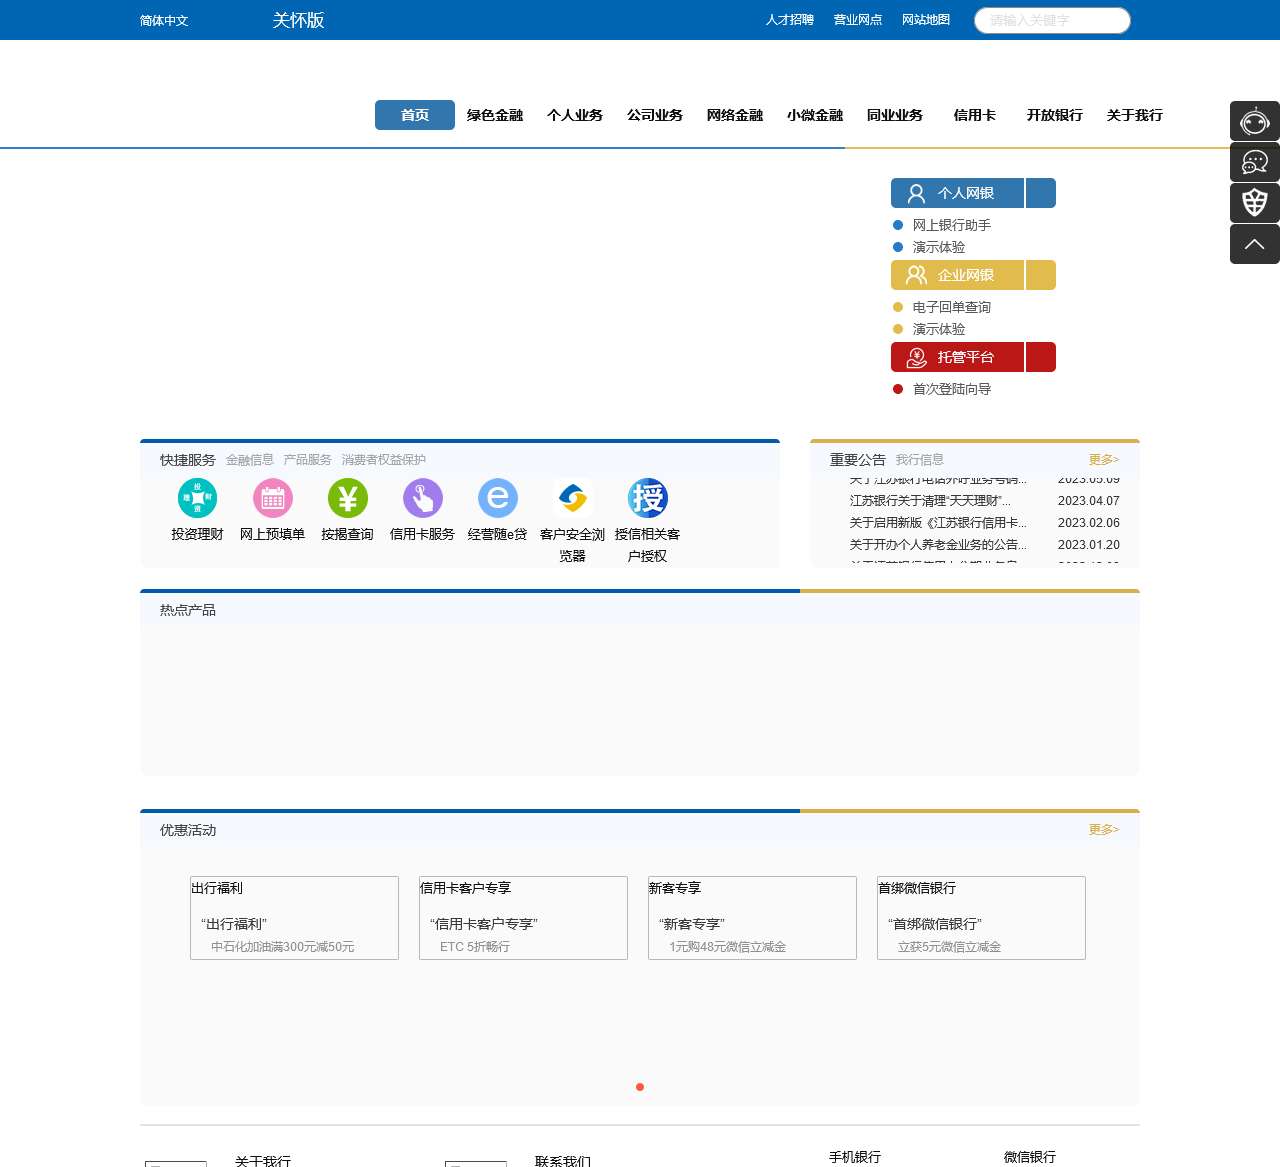Expand the 简体中文 language selector
The height and width of the screenshot is (1167, 1280).
pos(164,21)
